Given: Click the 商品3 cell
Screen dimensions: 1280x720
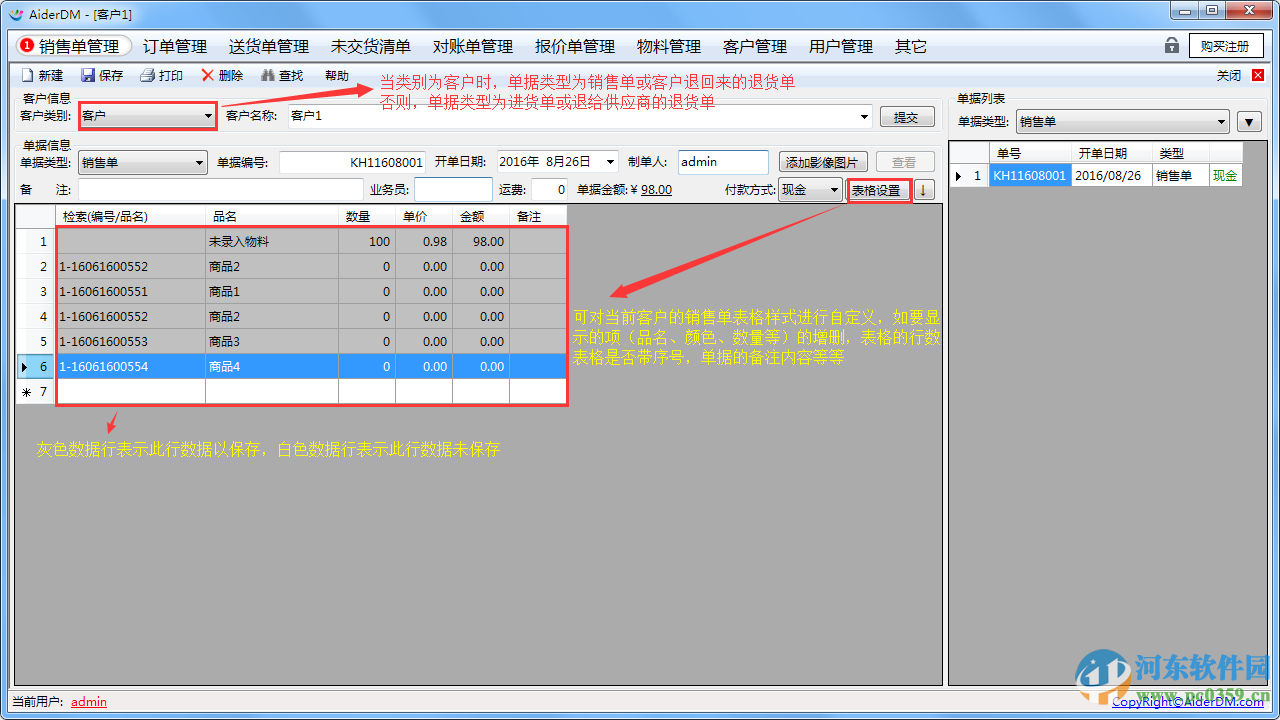Looking at the screenshot, I should (x=272, y=341).
